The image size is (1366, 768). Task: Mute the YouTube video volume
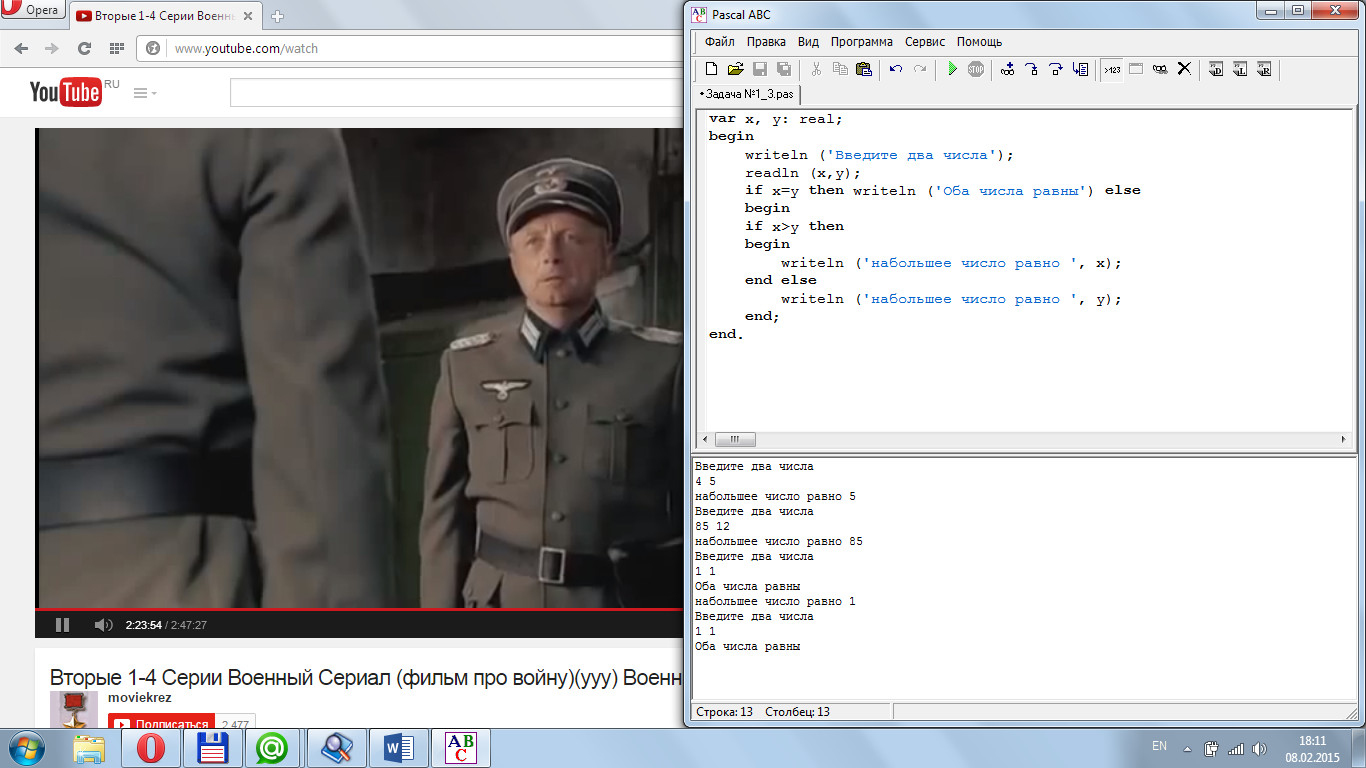[x=103, y=625]
